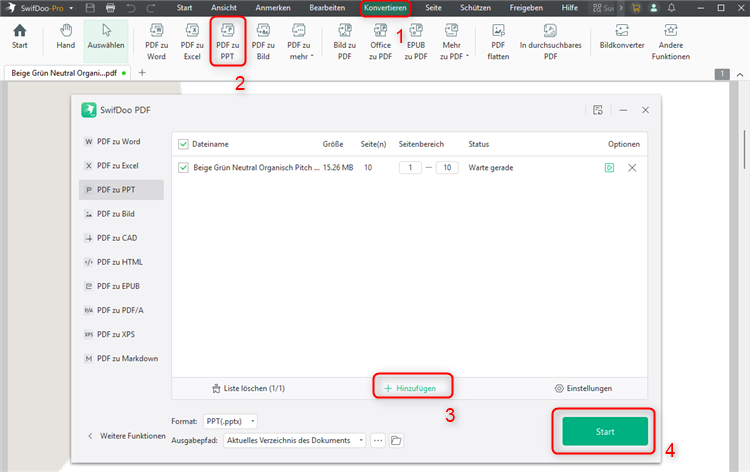Open the Bildkonverter tool
This screenshot has height=472, width=750.
[622, 37]
